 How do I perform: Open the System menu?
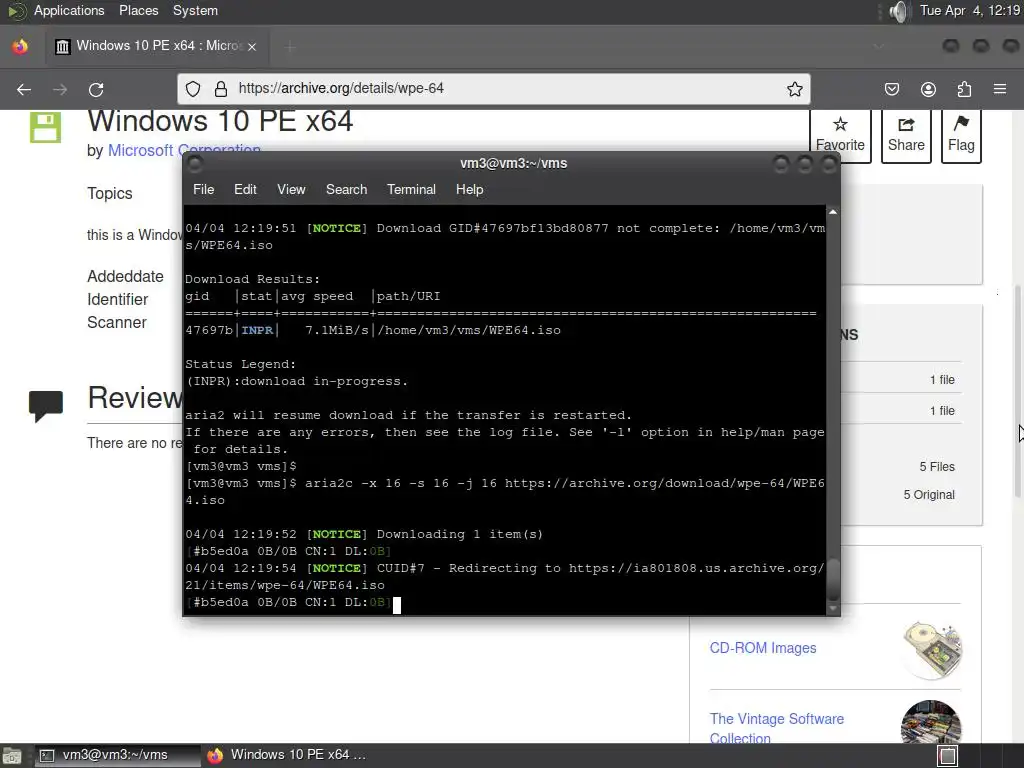point(195,11)
